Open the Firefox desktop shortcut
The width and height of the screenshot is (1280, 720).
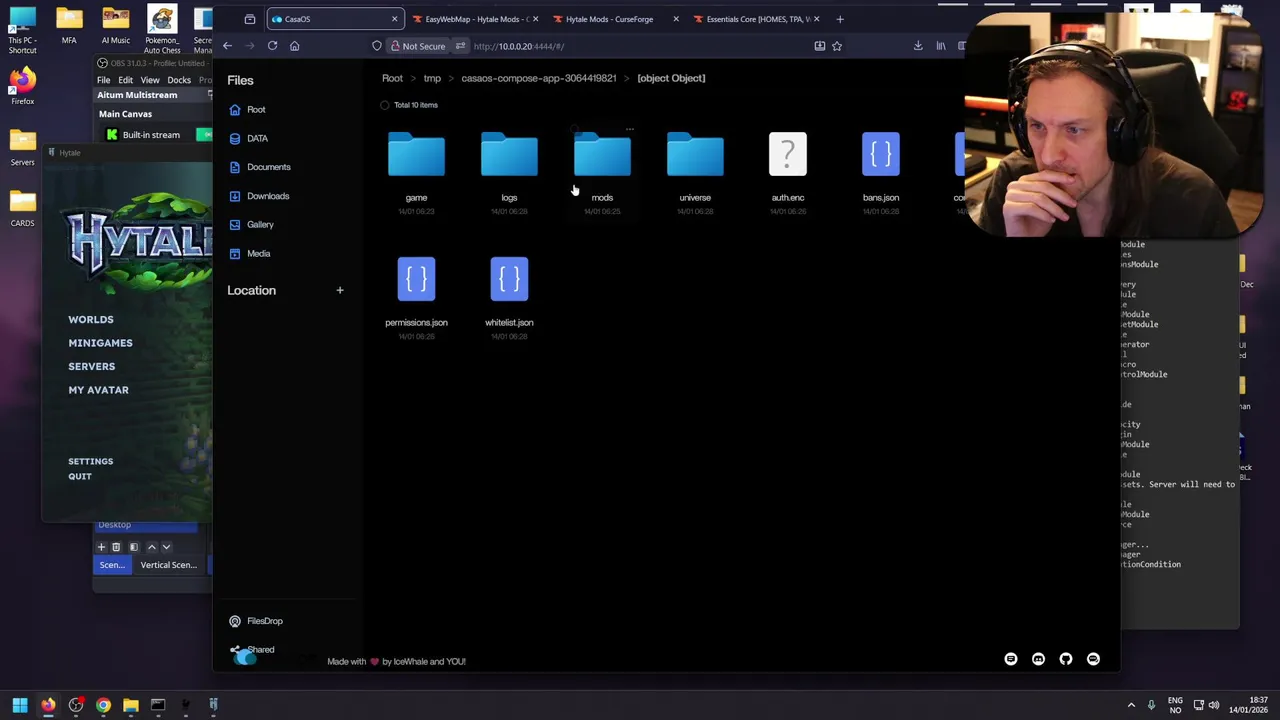(x=22, y=86)
